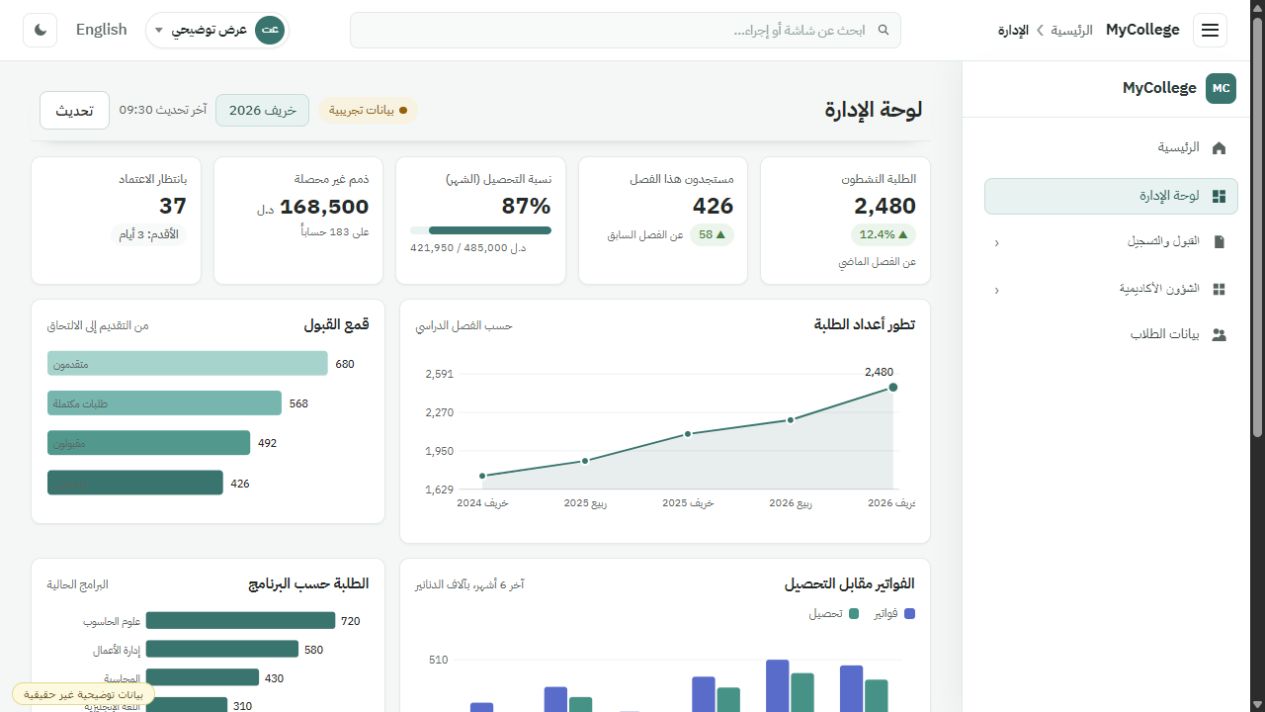Viewport: 1265px width, 712px height.
Task: Click the طلبات مكتملة funnel bar
Action: [164, 403]
